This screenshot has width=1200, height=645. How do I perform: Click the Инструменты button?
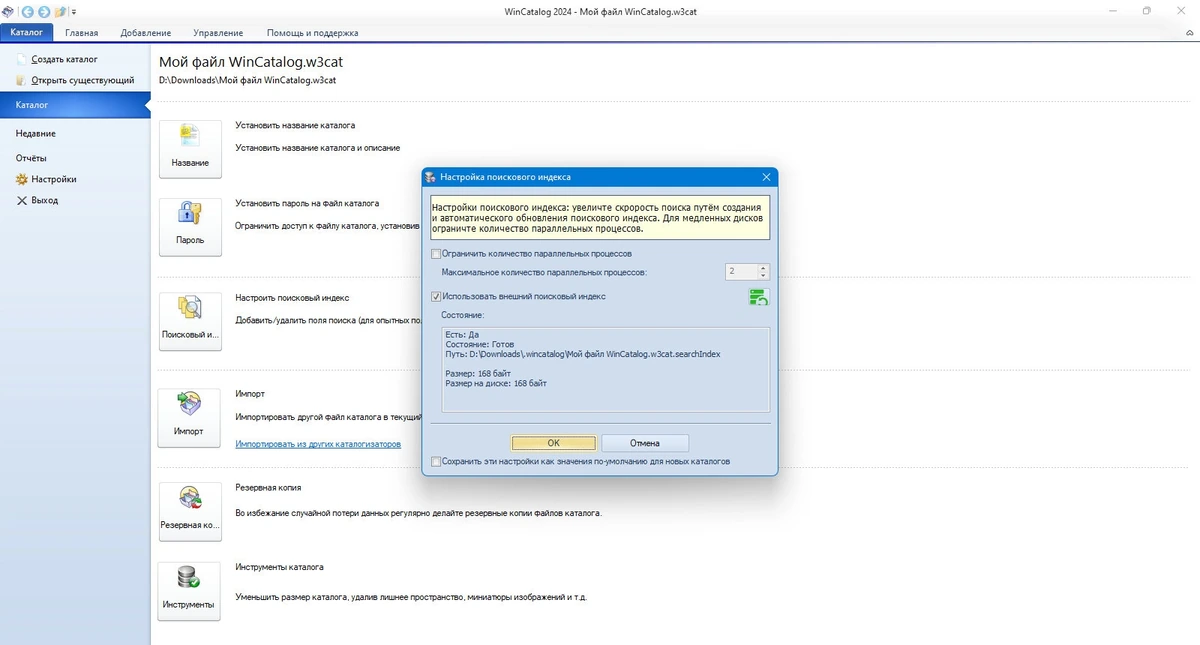[x=190, y=592]
